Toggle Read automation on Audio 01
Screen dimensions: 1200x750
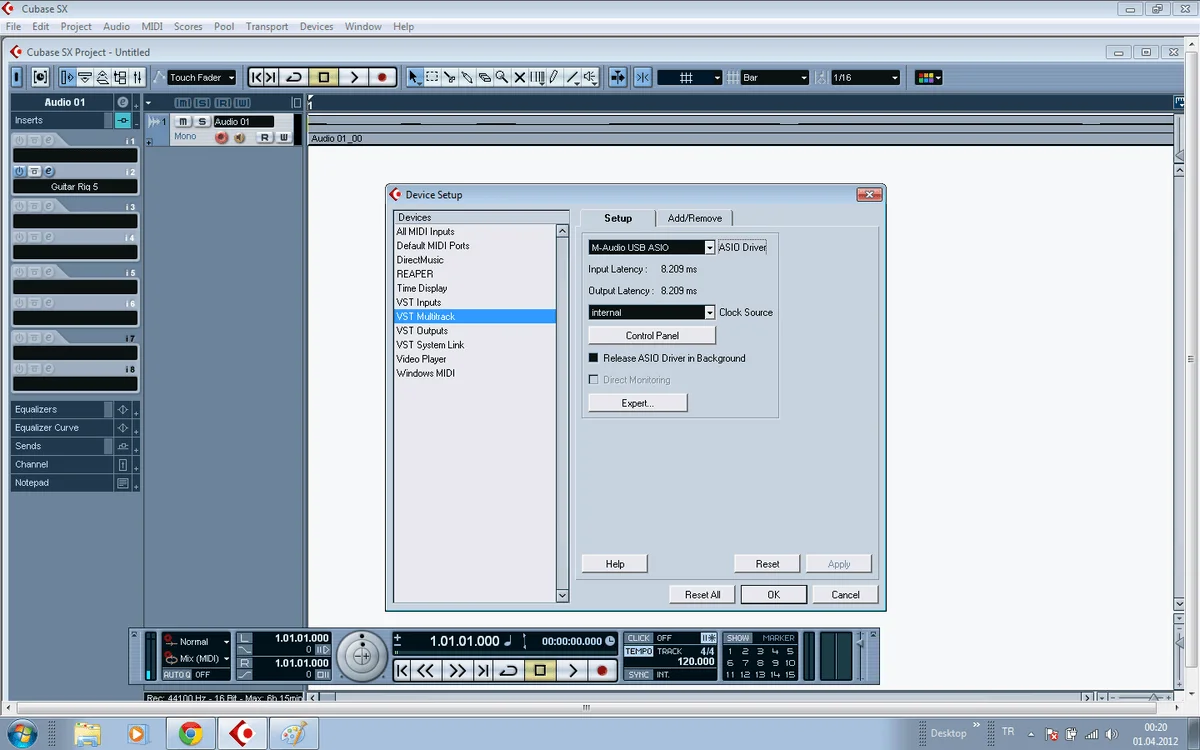(x=265, y=138)
